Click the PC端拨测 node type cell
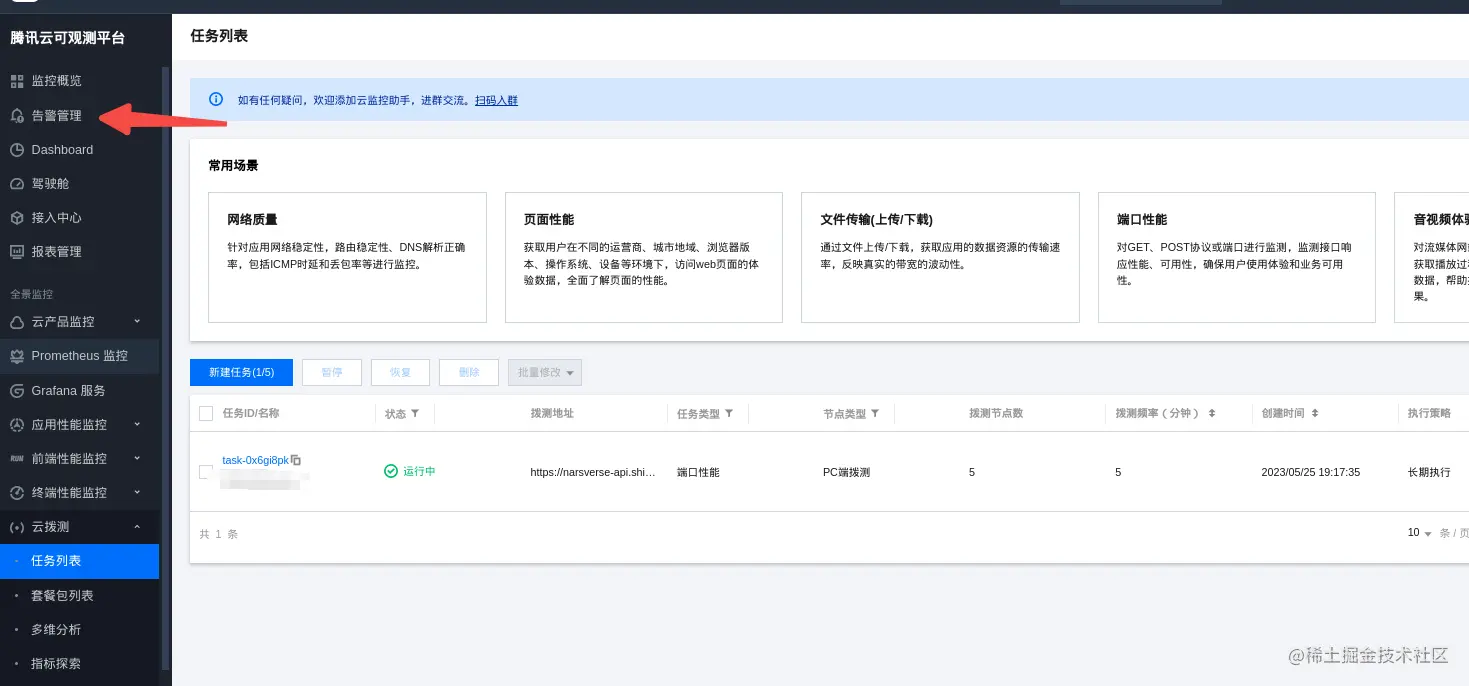Image resolution: width=1469 pixels, height=686 pixels. (846, 472)
